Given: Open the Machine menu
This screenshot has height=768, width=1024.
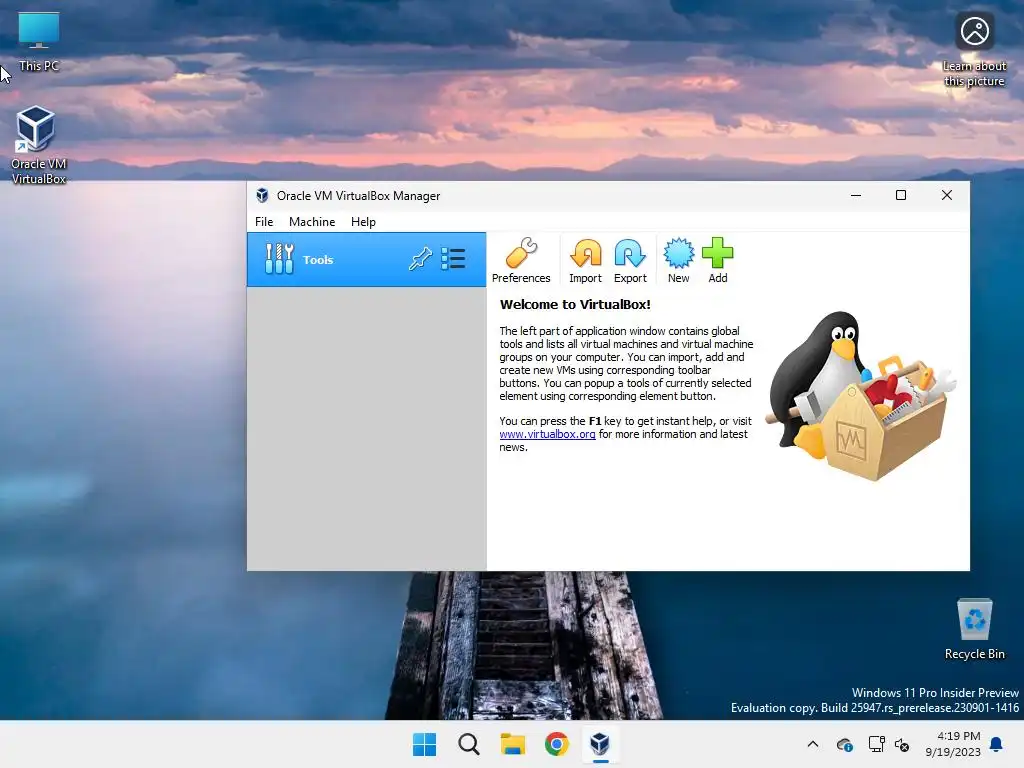Looking at the screenshot, I should point(312,222).
